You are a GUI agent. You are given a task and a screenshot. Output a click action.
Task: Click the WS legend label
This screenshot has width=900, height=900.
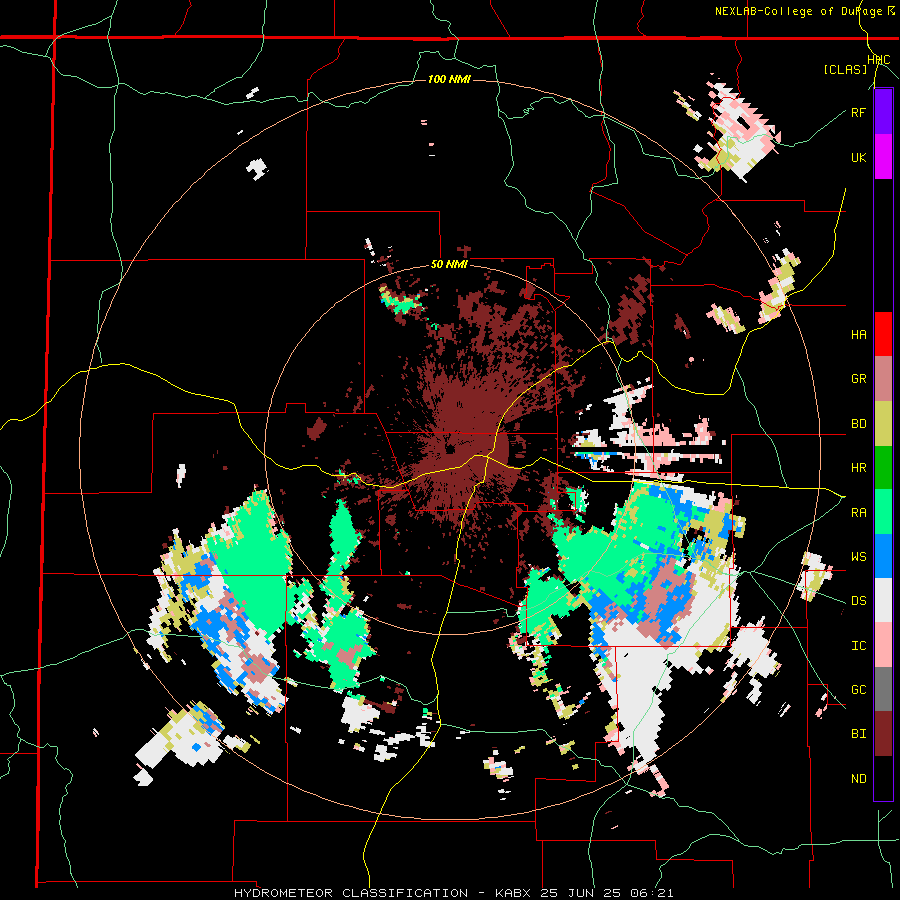coord(858,557)
